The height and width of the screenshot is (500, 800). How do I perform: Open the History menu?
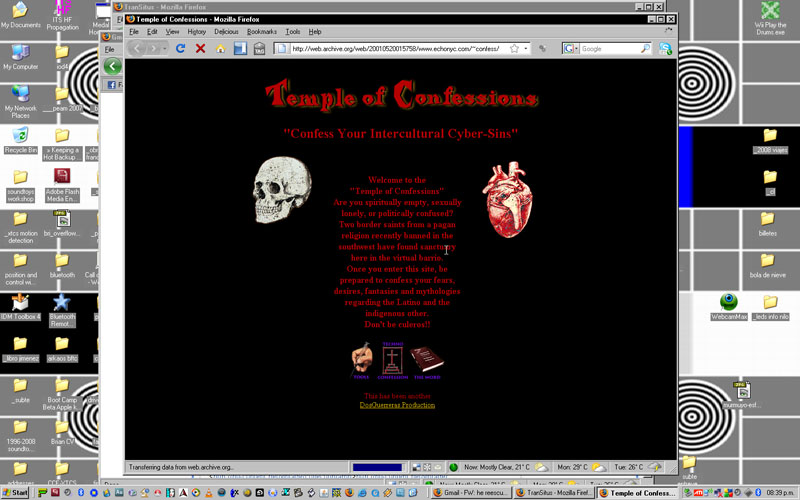pyautogui.click(x=196, y=32)
